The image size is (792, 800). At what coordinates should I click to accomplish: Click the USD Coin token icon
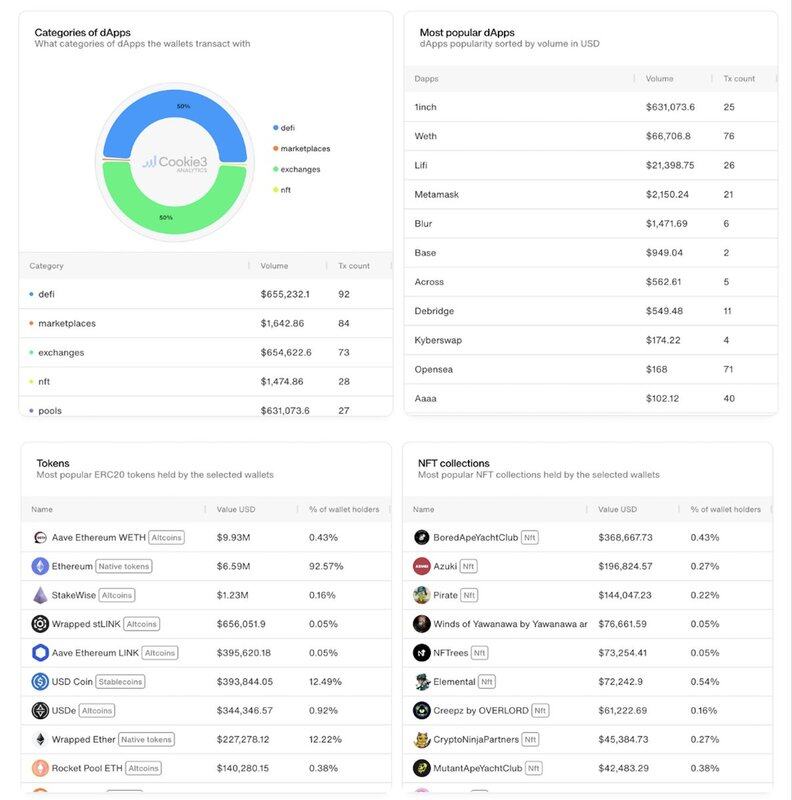pyautogui.click(x=40, y=682)
